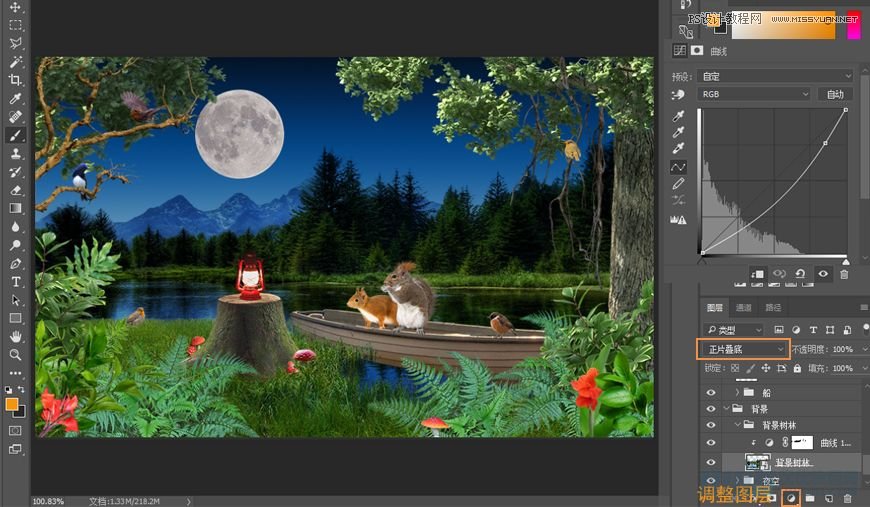The height and width of the screenshot is (507, 870).
Task: Select the Zoom tool
Action: point(15,355)
